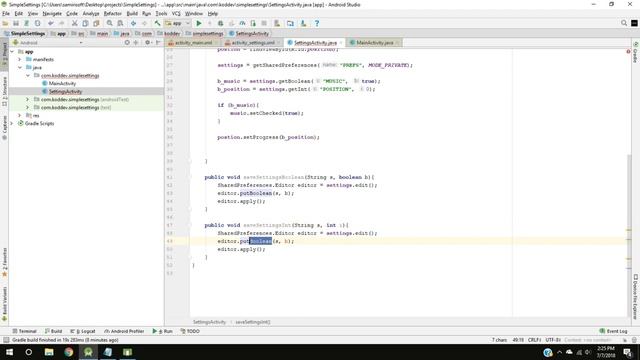
Task: Open the Navigate menu
Action: (52, 13)
